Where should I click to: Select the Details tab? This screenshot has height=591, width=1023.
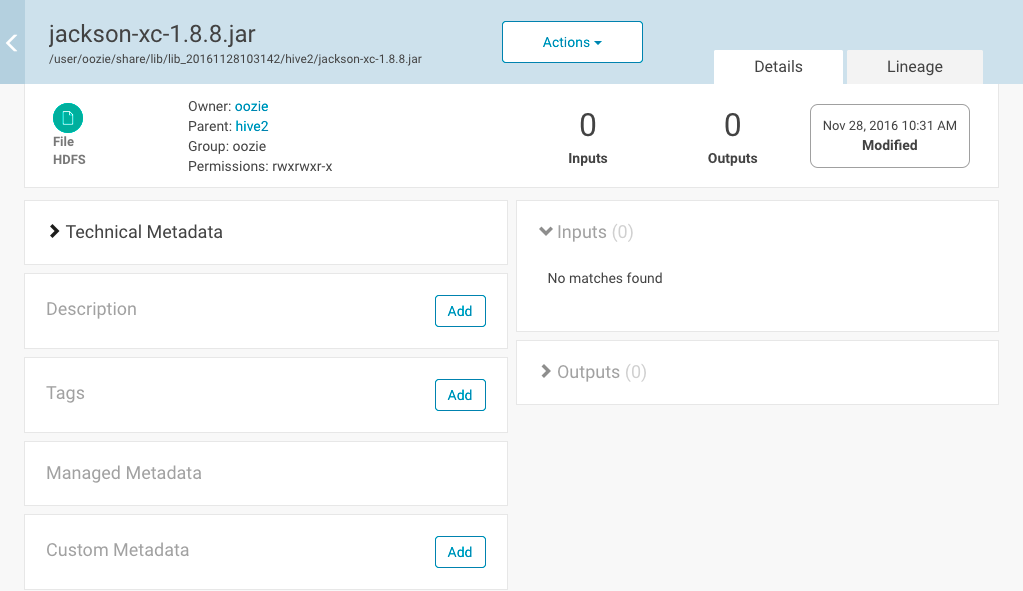click(778, 67)
